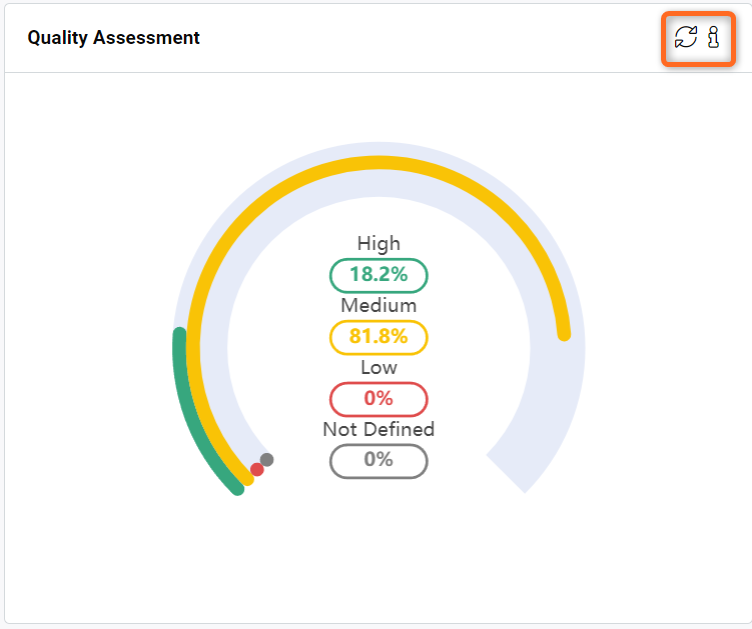The width and height of the screenshot is (752, 629).
Task: Click the red Low dot on gauge
Action: pos(257,469)
